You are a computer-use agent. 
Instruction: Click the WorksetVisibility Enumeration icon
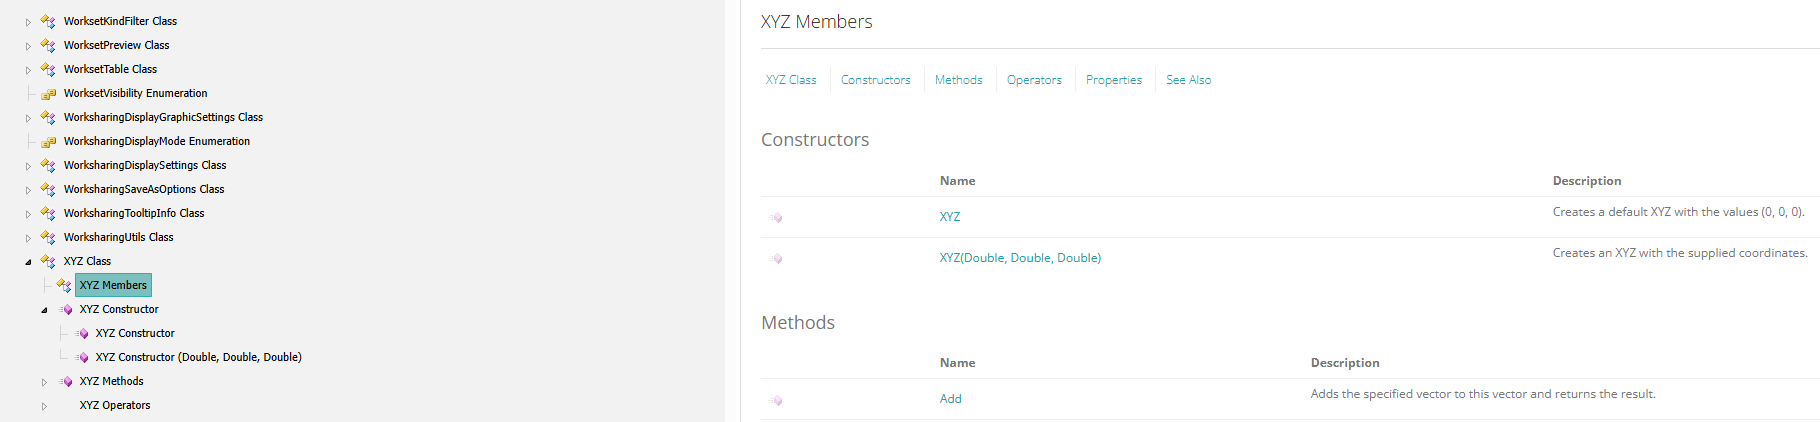48,93
